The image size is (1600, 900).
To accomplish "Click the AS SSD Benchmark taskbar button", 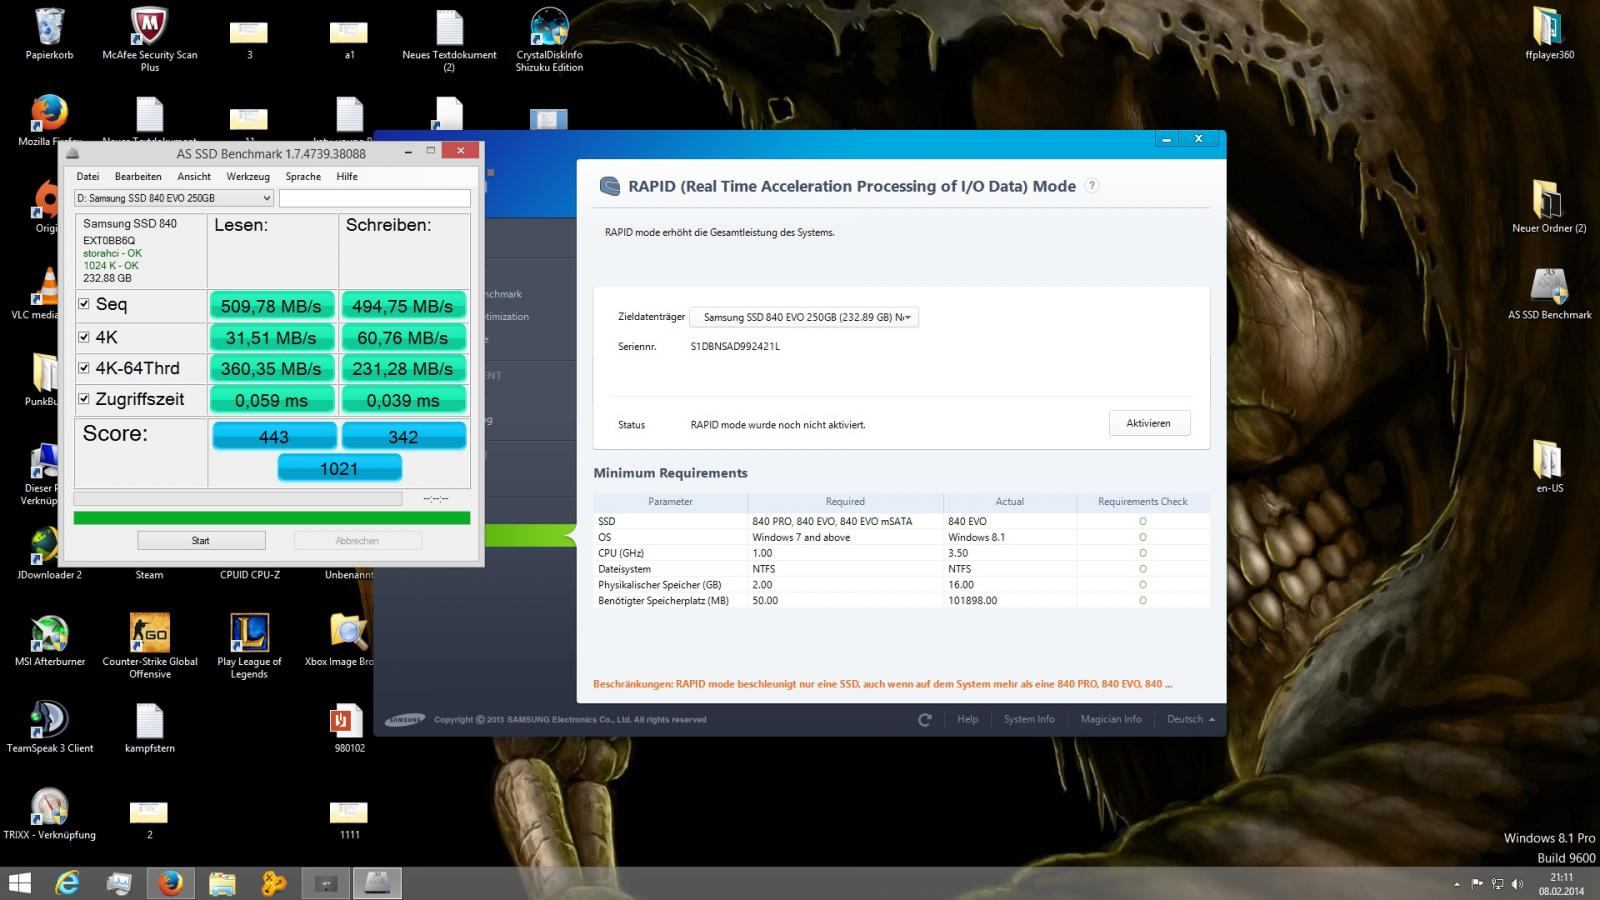I will coord(377,883).
